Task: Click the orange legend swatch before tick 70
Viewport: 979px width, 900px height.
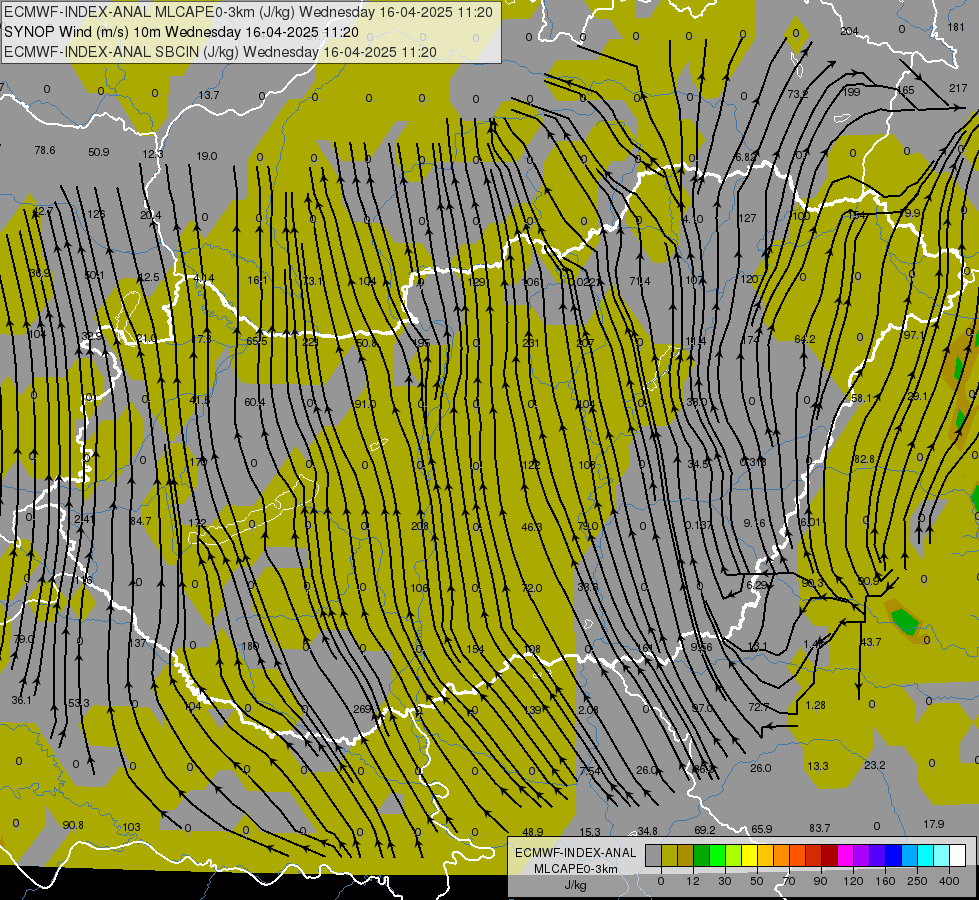Action: click(782, 856)
